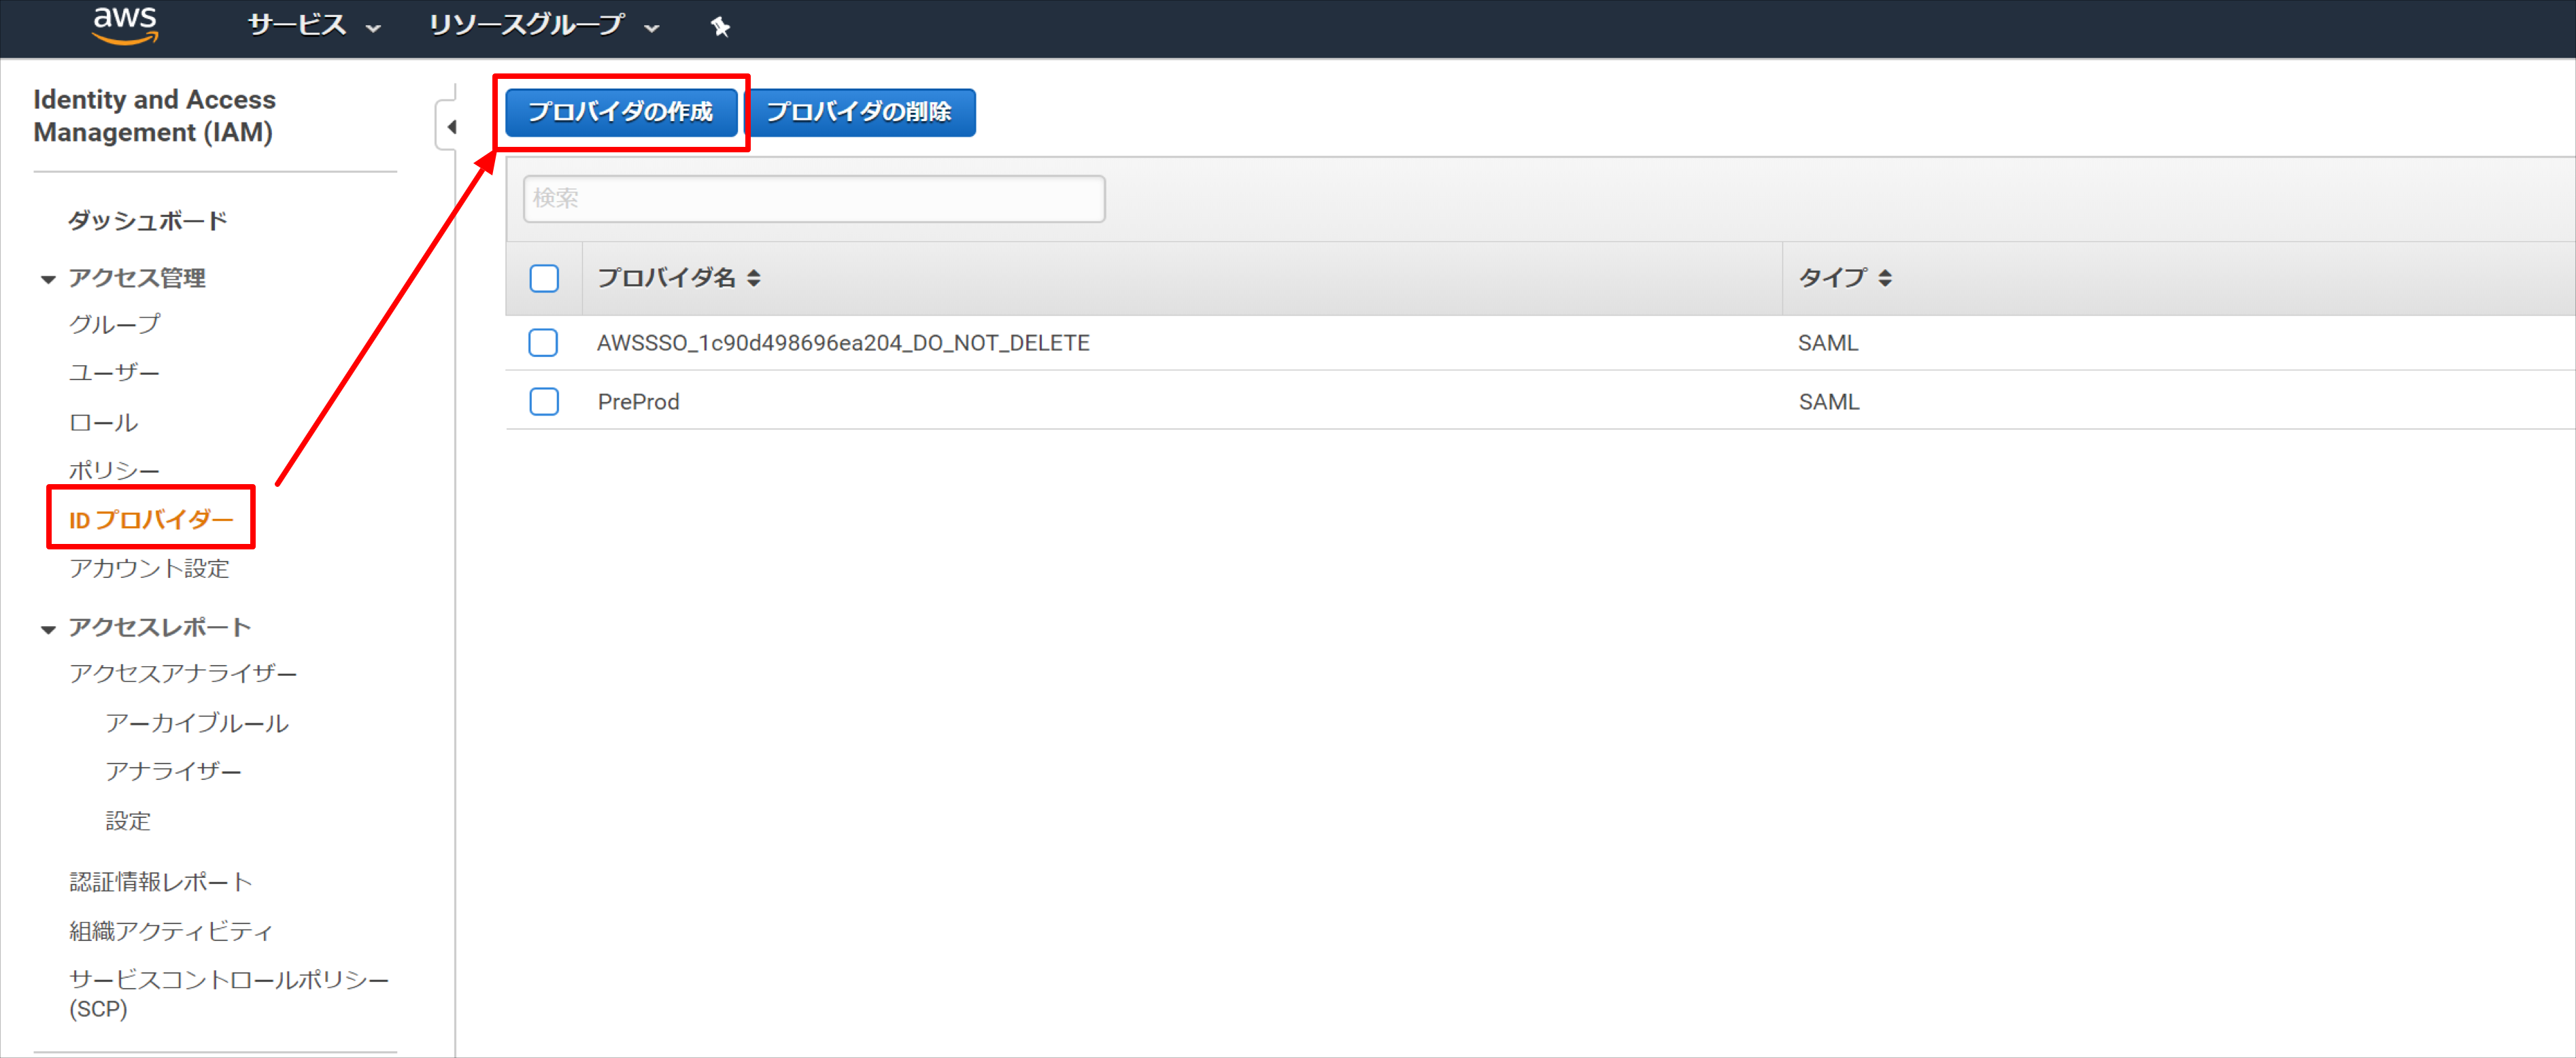Click SAML type in the AWSSSO row

pos(1828,343)
